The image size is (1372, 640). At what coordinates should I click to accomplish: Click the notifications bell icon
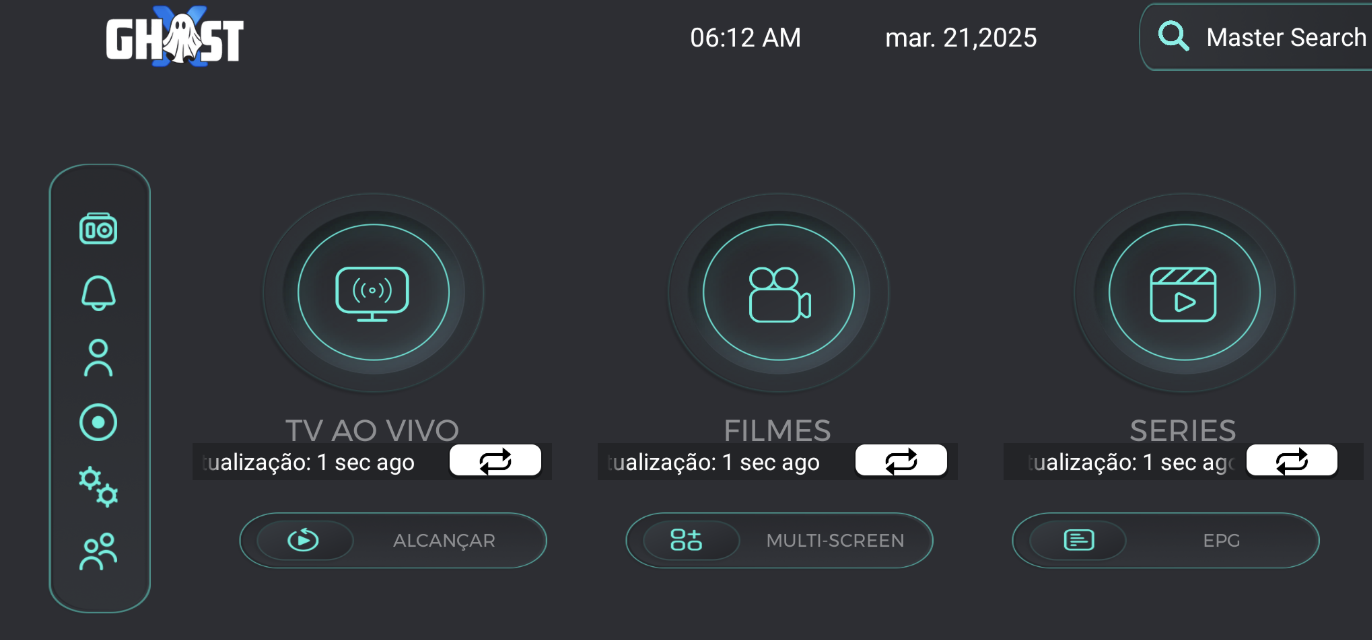(98, 293)
